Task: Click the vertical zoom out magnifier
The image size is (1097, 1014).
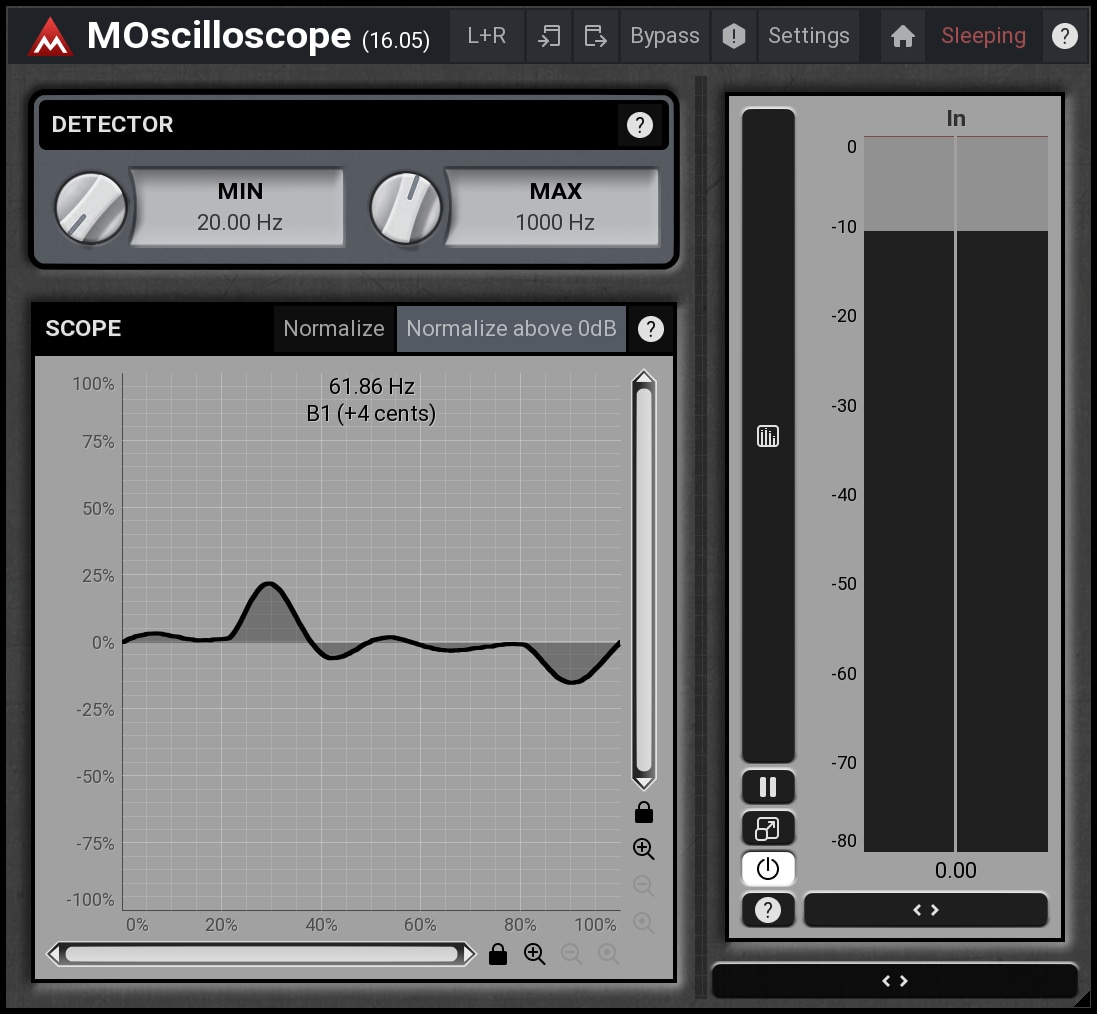Action: click(644, 886)
